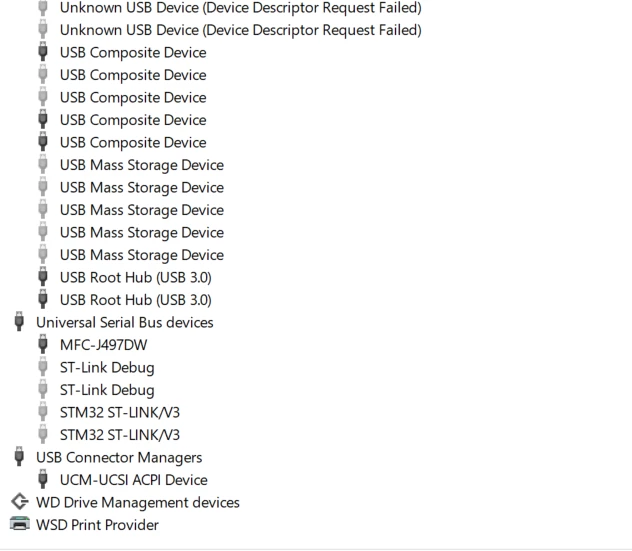The image size is (632, 551).
Task: Click the USB Connector Managers category icon
Action: [x=19, y=457]
